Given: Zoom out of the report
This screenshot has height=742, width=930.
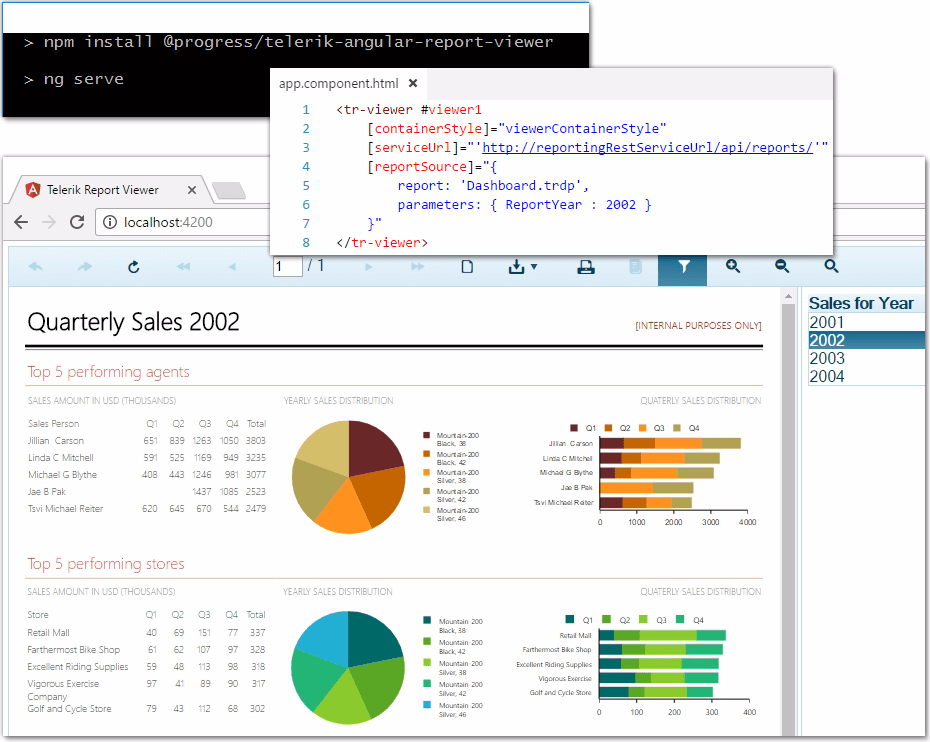Looking at the screenshot, I should point(781,267).
